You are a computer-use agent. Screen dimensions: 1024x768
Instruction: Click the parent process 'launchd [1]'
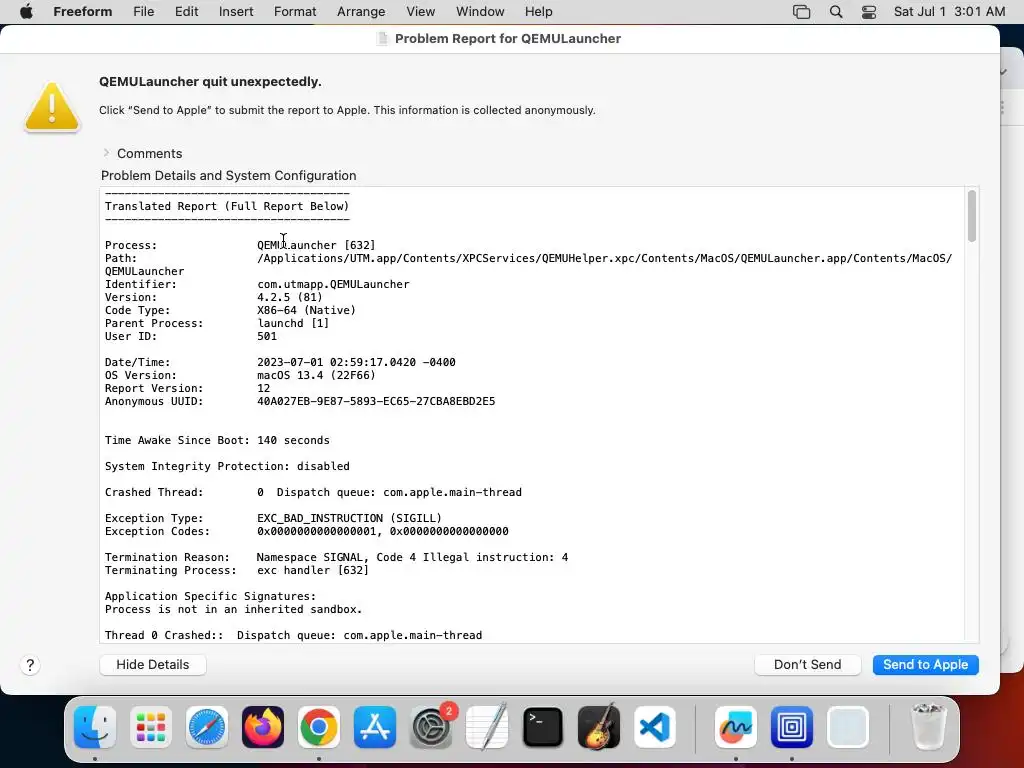tap(293, 324)
